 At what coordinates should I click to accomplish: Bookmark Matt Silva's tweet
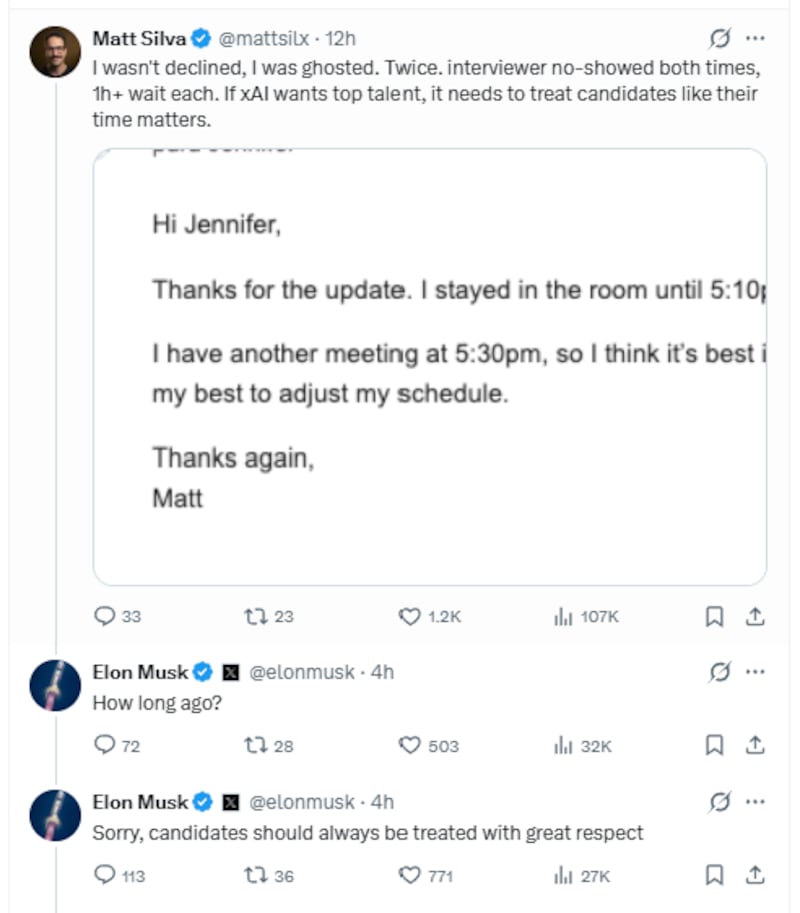(714, 617)
